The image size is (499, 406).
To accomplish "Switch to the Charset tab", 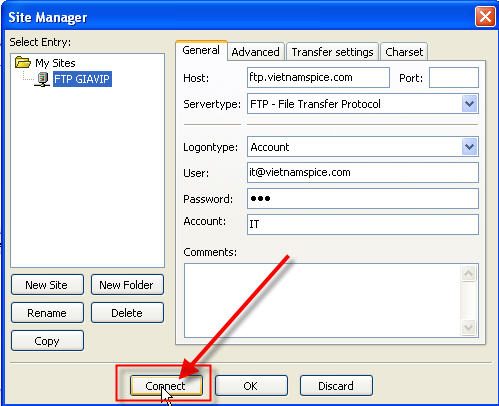I will pos(404,52).
